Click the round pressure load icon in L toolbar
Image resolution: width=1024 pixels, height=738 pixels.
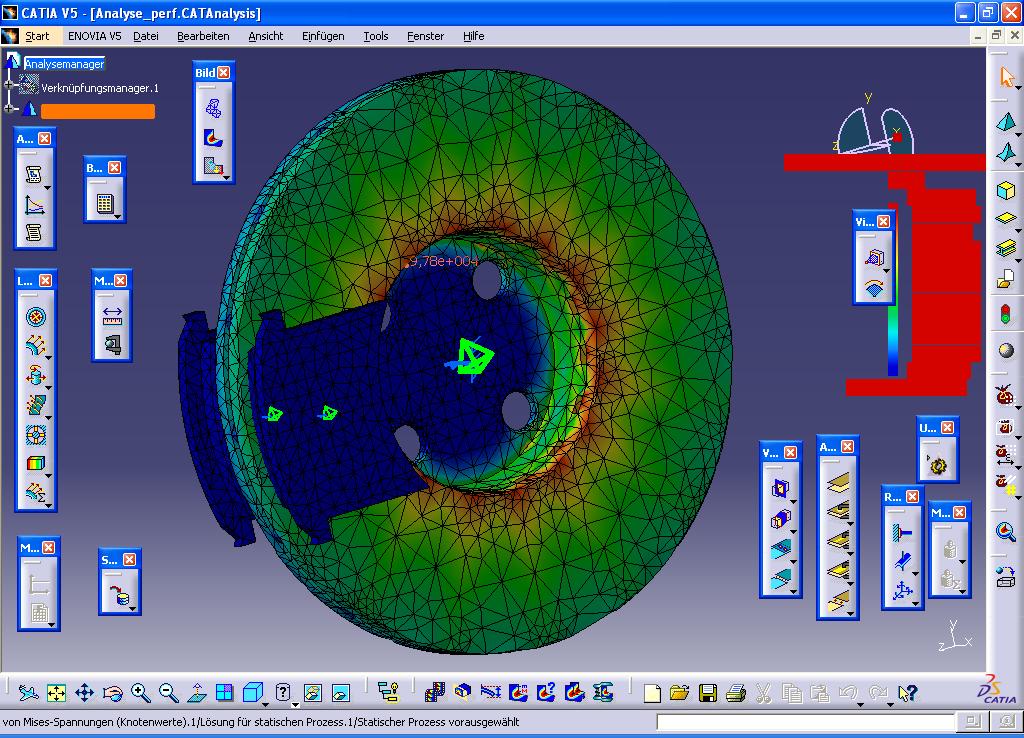click(x=35, y=317)
